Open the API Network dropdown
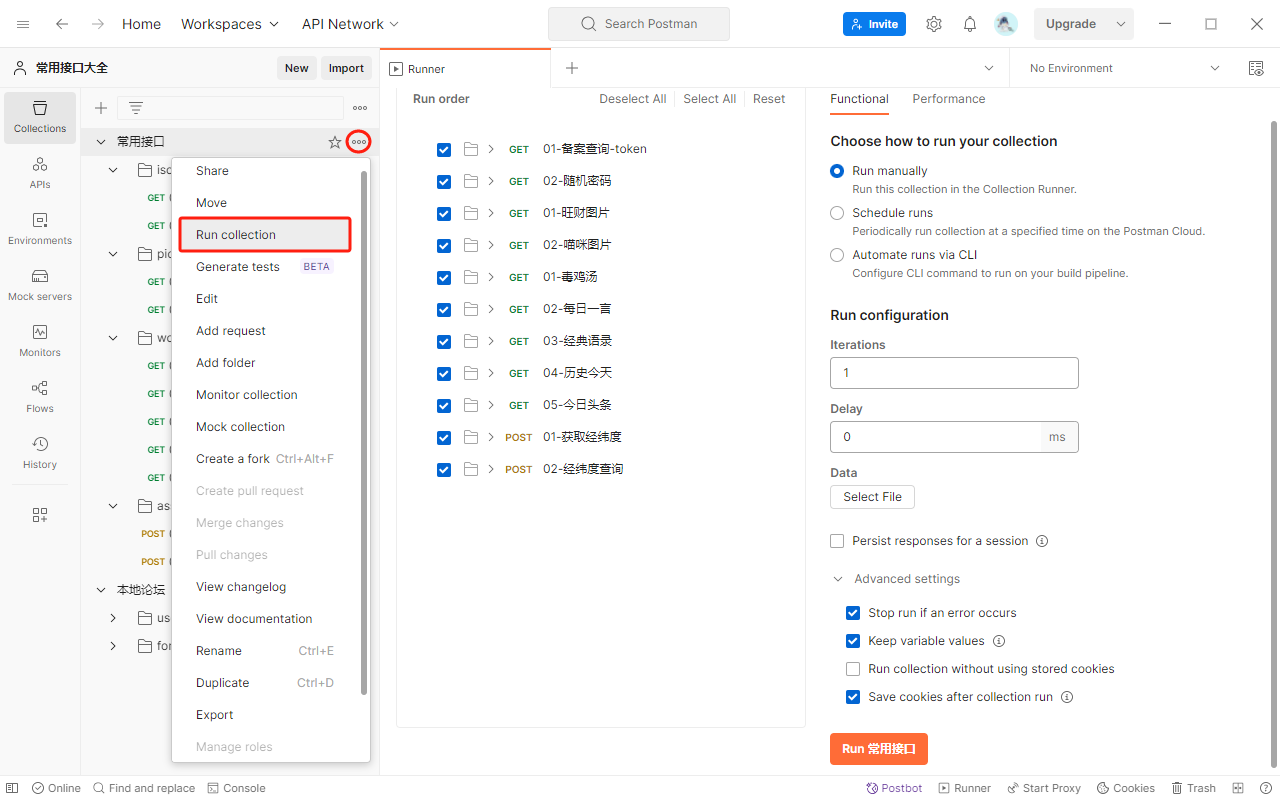Image resolution: width=1280 pixels, height=800 pixels. pos(351,24)
